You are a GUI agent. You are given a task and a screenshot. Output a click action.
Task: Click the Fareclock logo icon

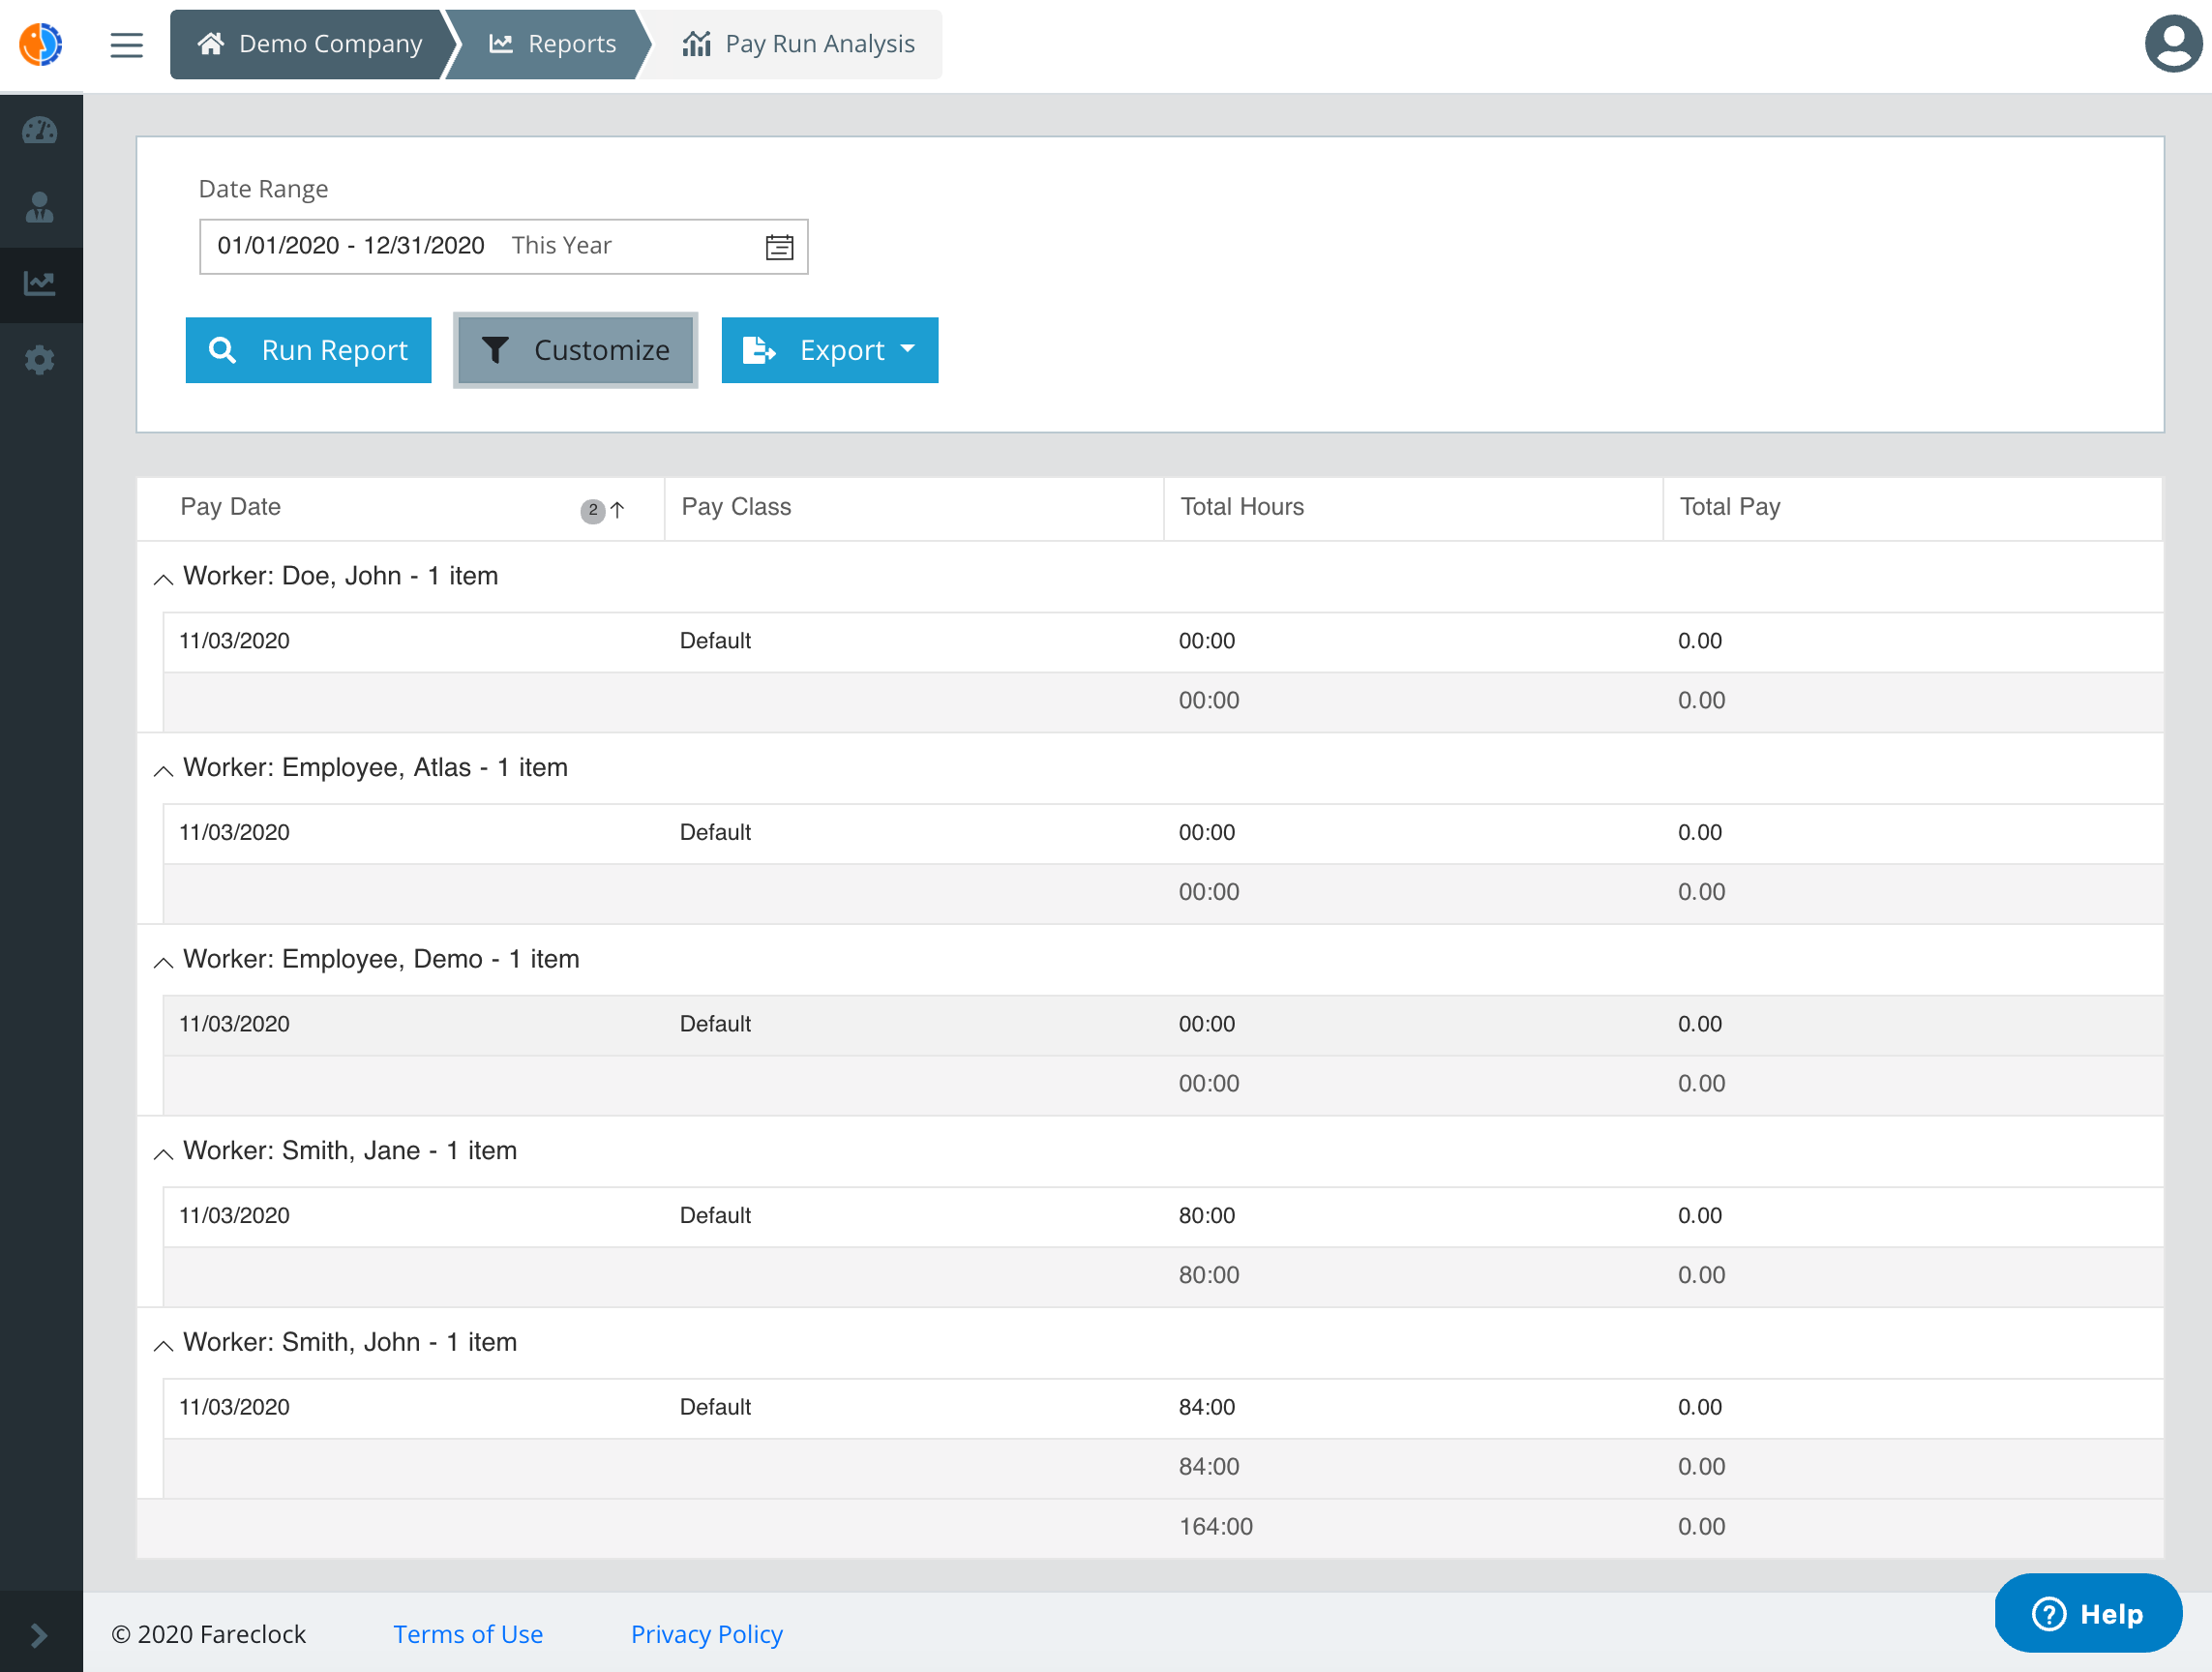(x=41, y=44)
